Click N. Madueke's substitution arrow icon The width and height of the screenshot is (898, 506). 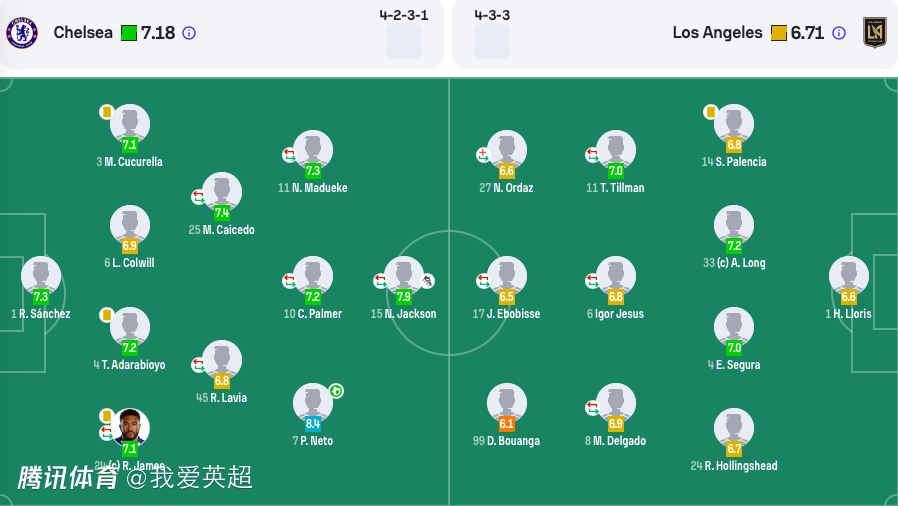point(289,155)
